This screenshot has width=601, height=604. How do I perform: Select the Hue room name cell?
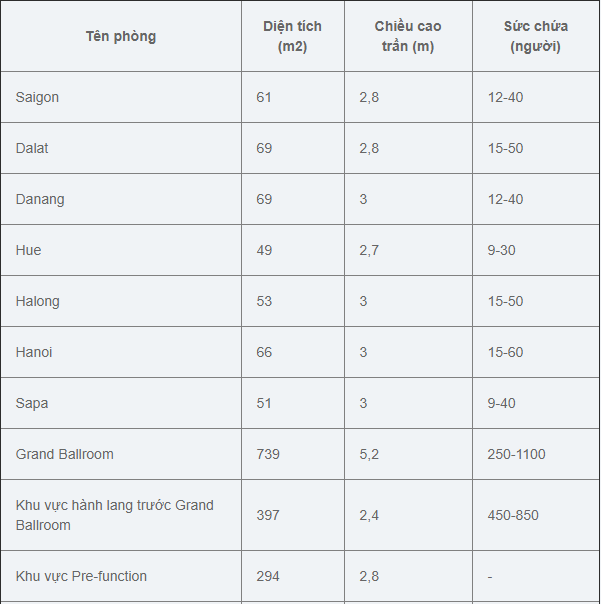(29, 250)
